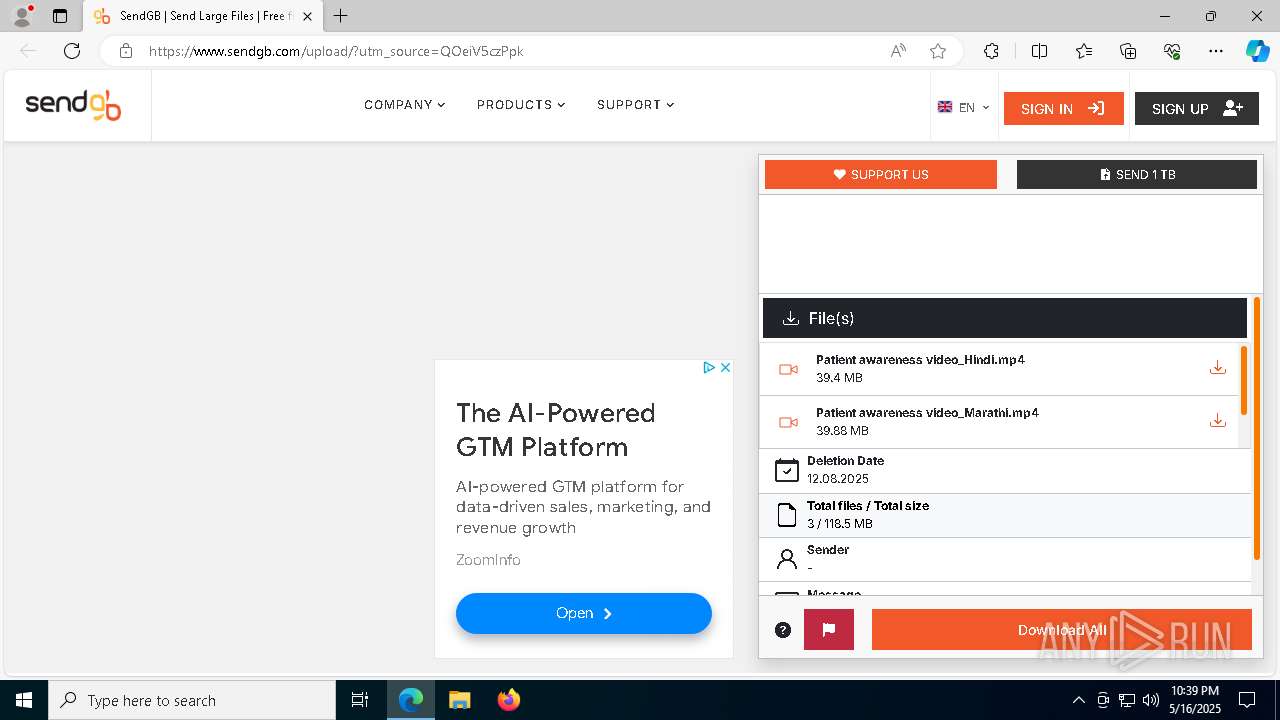Open the favorites list
This screenshot has width=1280, height=720.
tap(1084, 51)
